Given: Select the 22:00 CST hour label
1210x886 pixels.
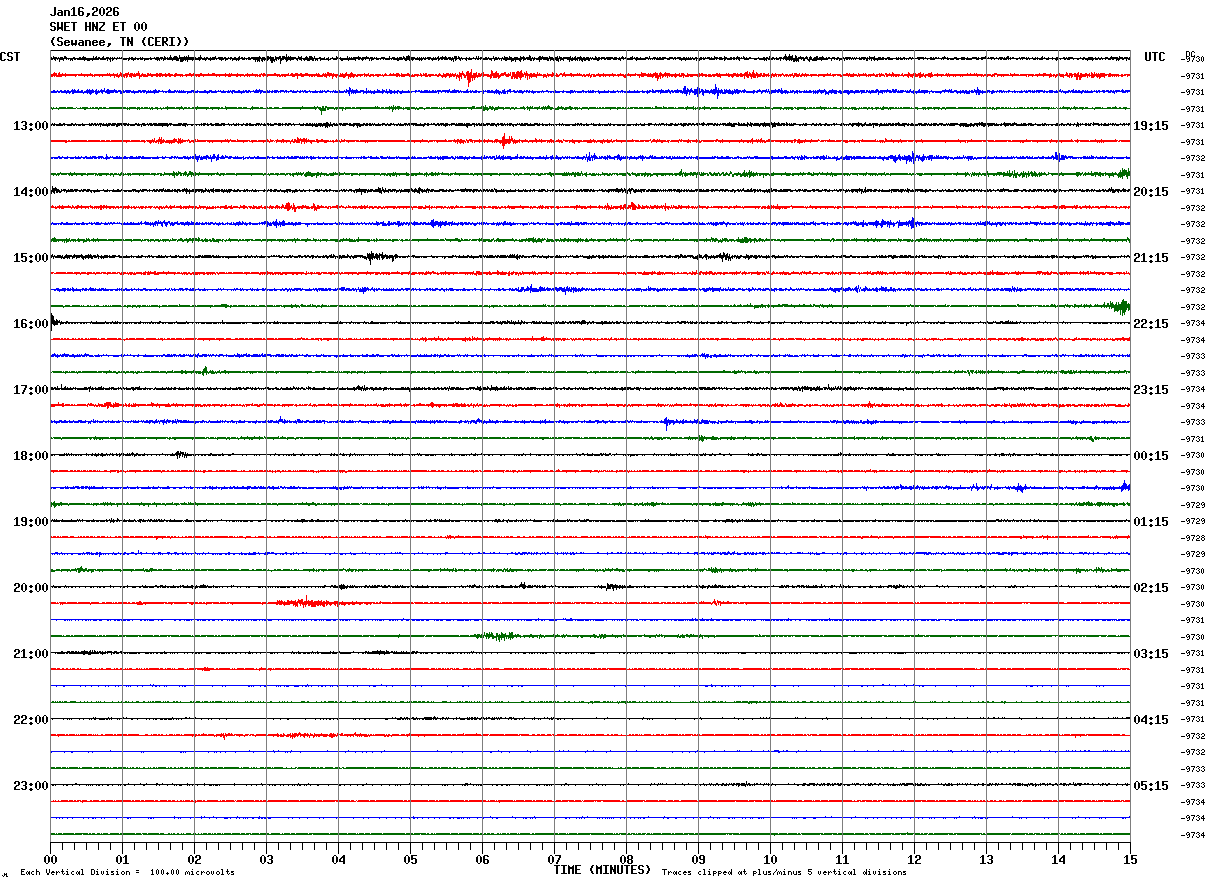Looking at the screenshot, I should click(31, 720).
